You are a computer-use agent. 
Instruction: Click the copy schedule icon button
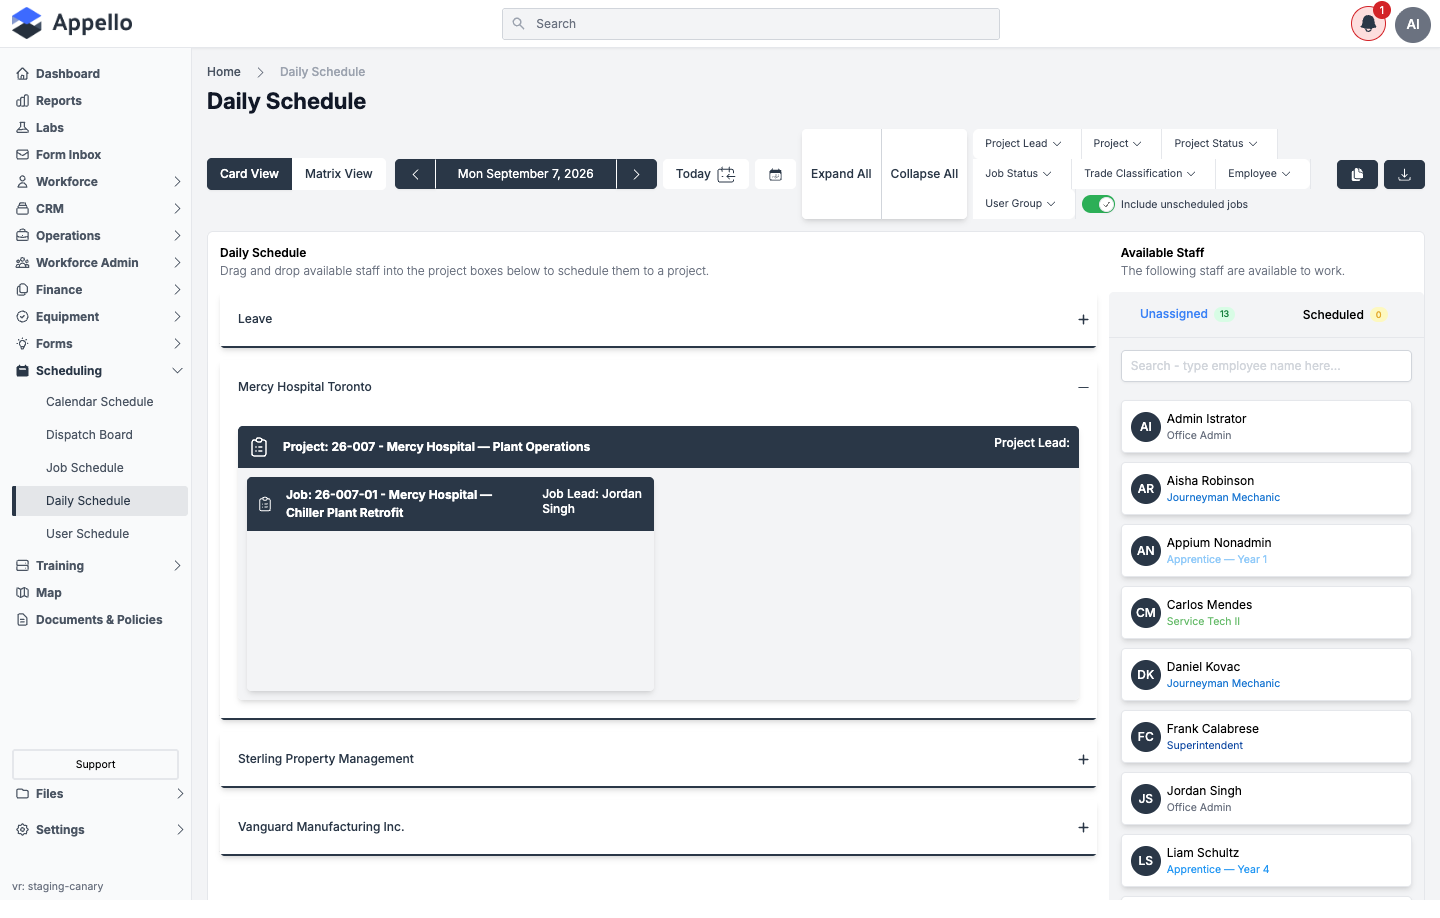click(x=1357, y=174)
